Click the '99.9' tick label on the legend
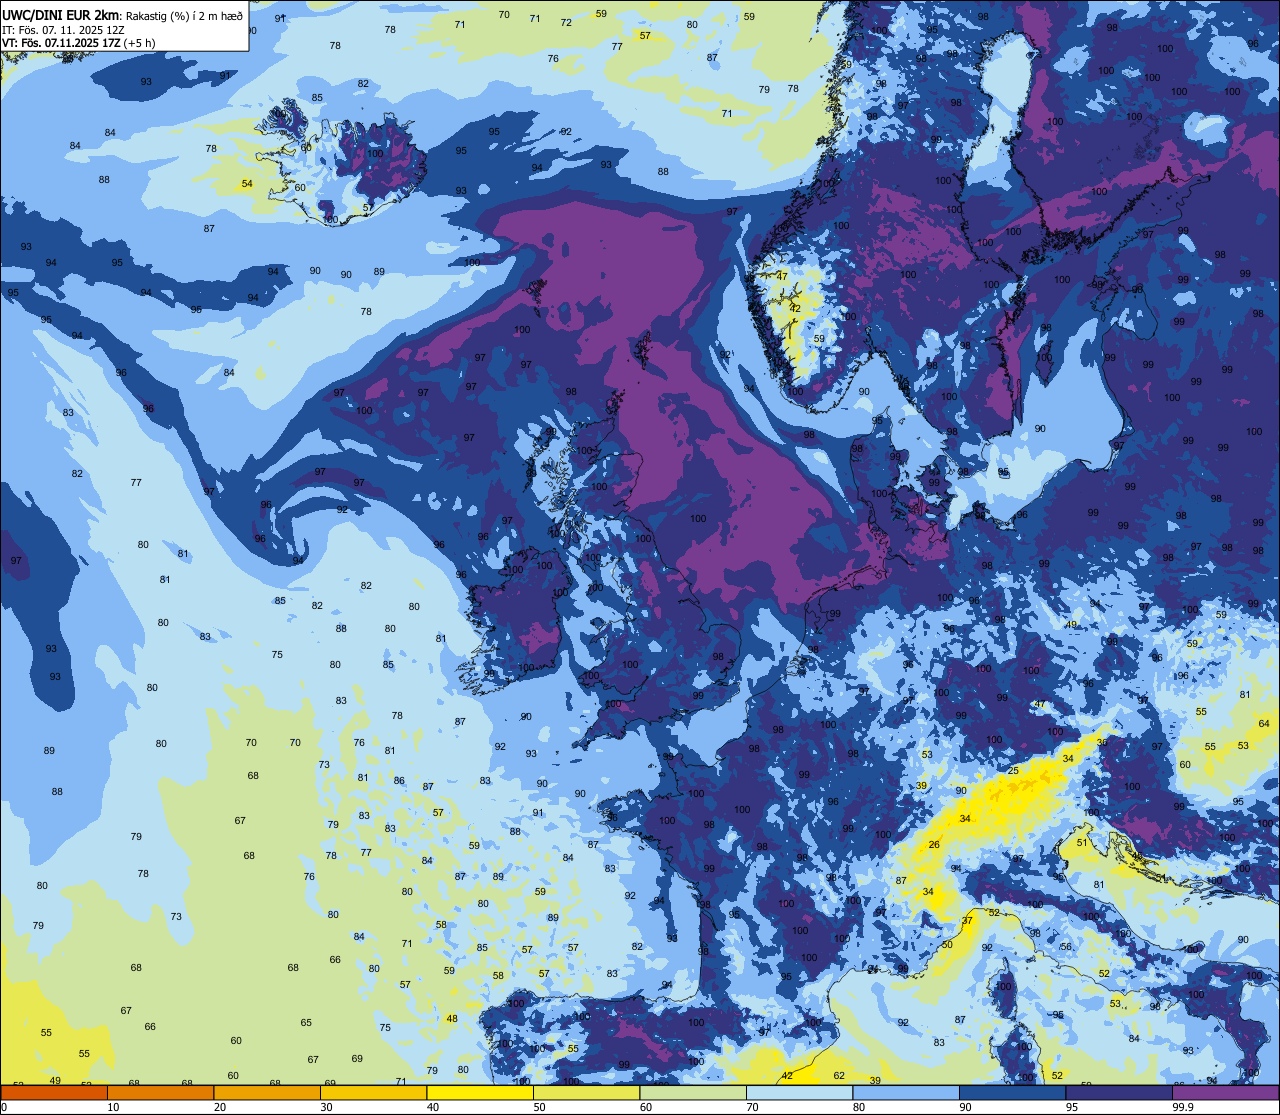Viewport: 1280px width, 1115px height. pyautogui.click(x=1183, y=1107)
